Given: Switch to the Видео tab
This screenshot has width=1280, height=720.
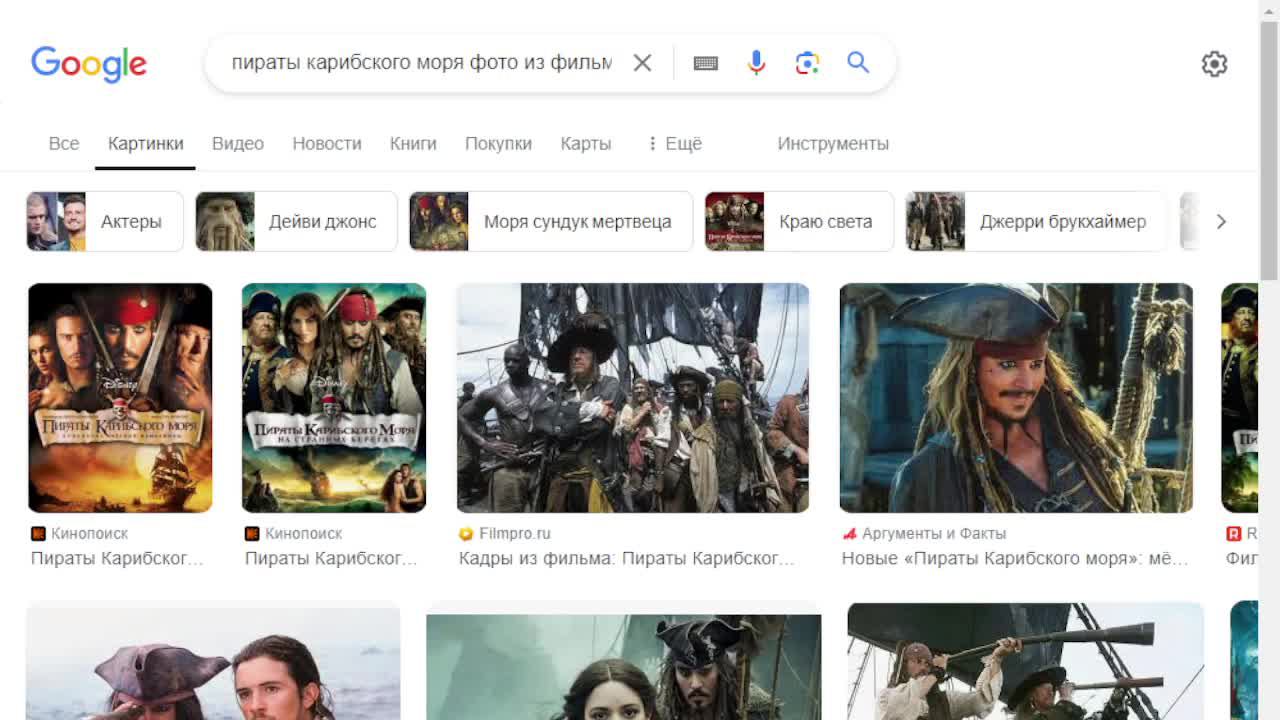Looking at the screenshot, I should pos(238,143).
